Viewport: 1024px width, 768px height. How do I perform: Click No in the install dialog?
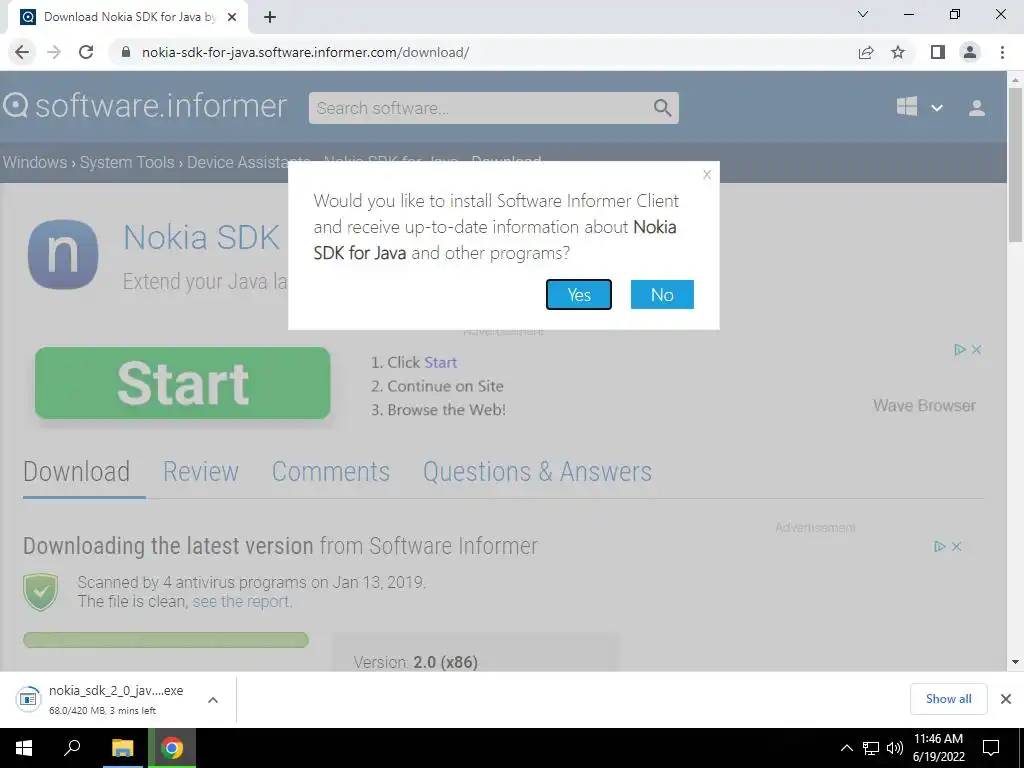[662, 295]
